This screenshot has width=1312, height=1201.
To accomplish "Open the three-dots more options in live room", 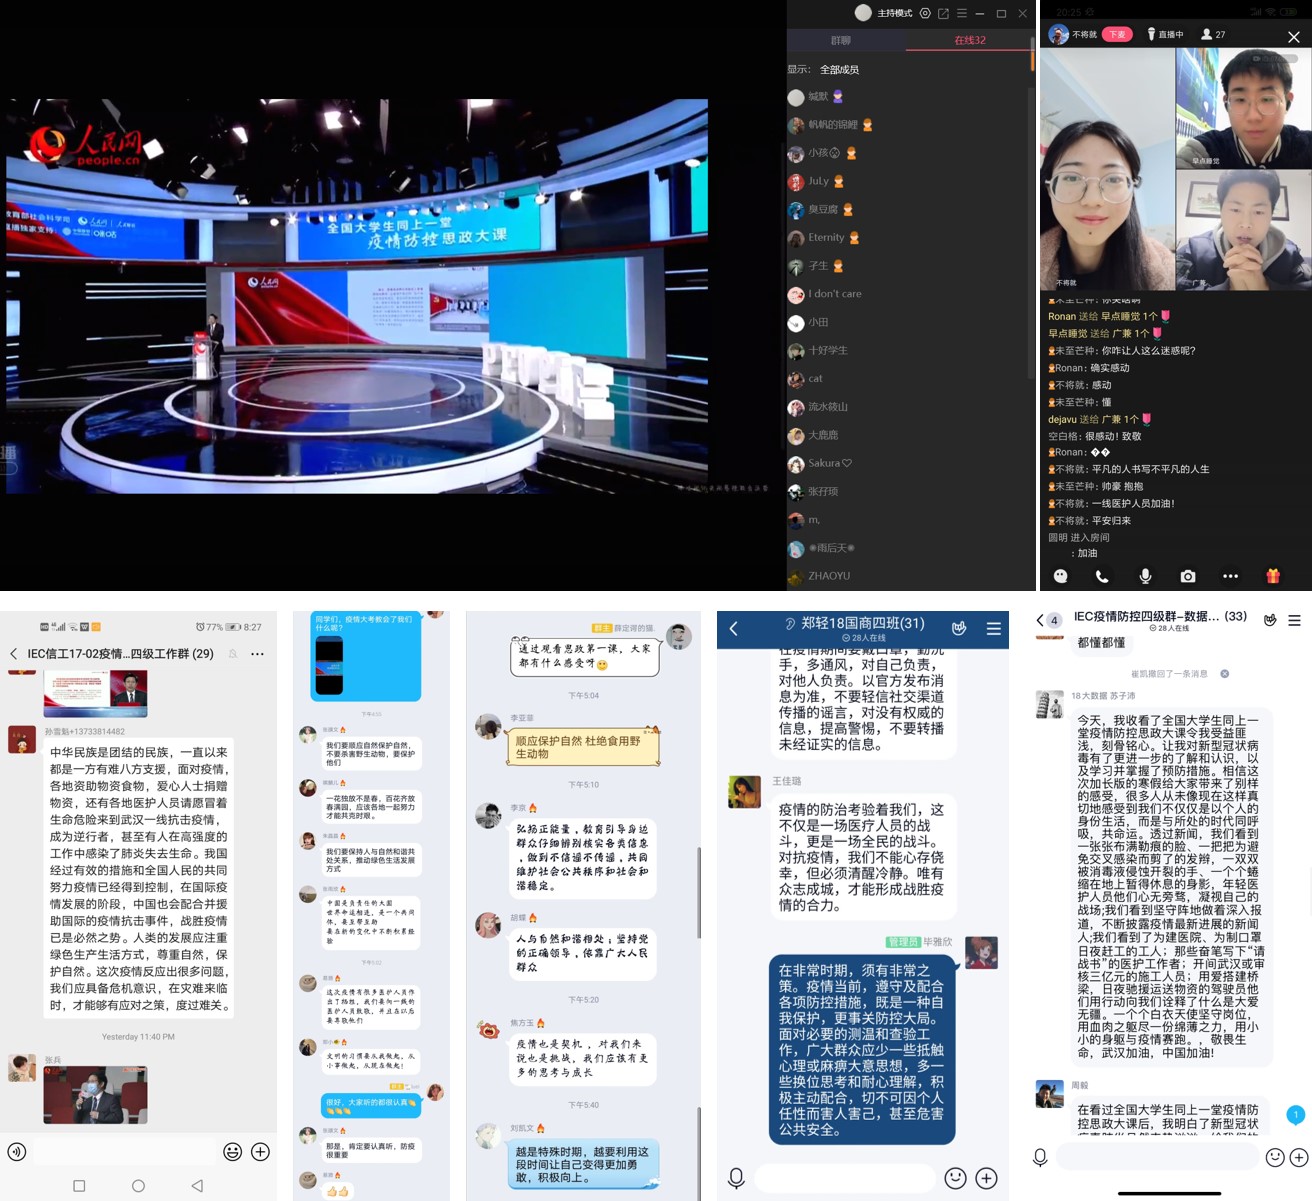I will pos(1230,576).
